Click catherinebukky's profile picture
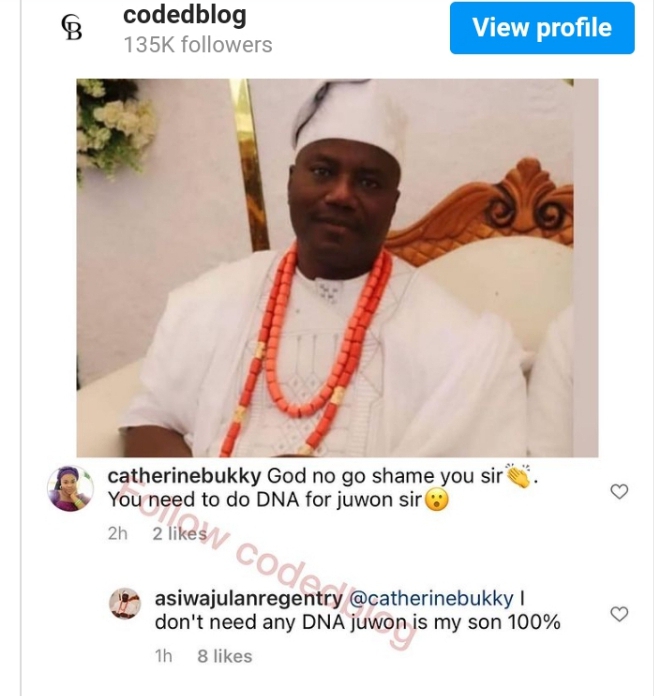The height and width of the screenshot is (696, 654). tap(70, 489)
